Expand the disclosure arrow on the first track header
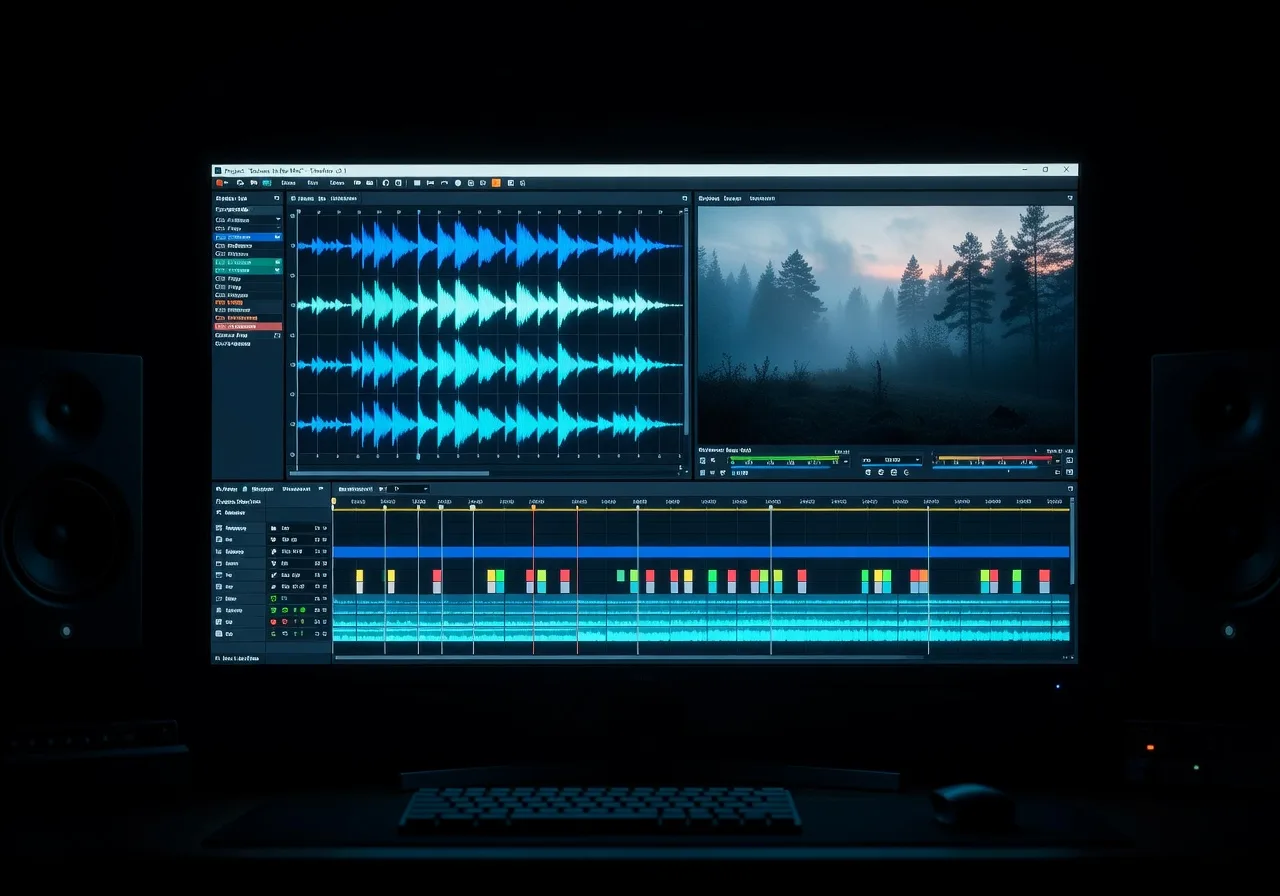 tap(278, 220)
